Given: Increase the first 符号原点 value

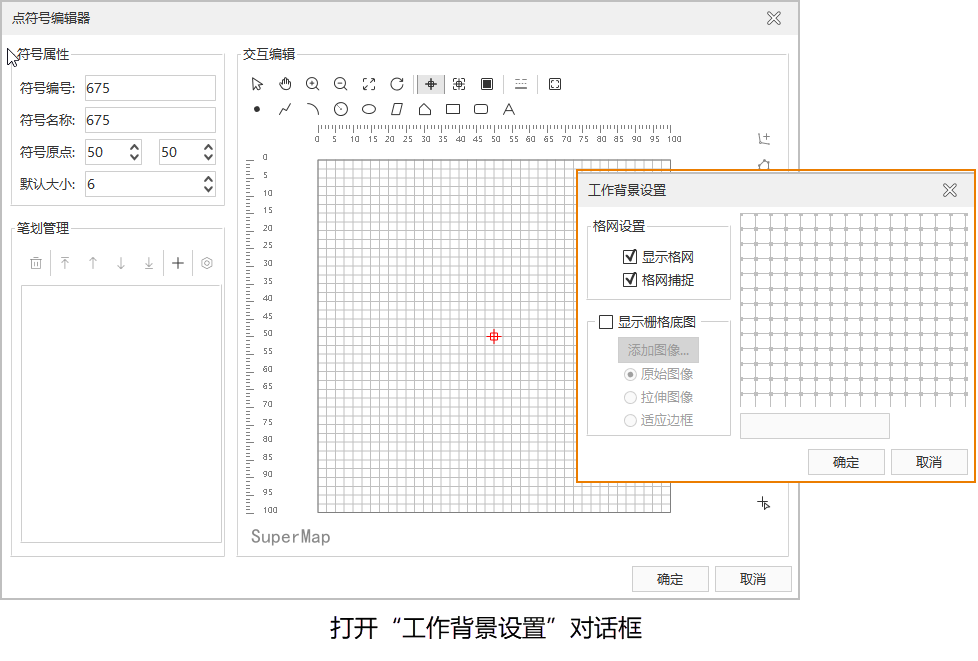Looking at the screenshot, I should (x=134, y=146).
